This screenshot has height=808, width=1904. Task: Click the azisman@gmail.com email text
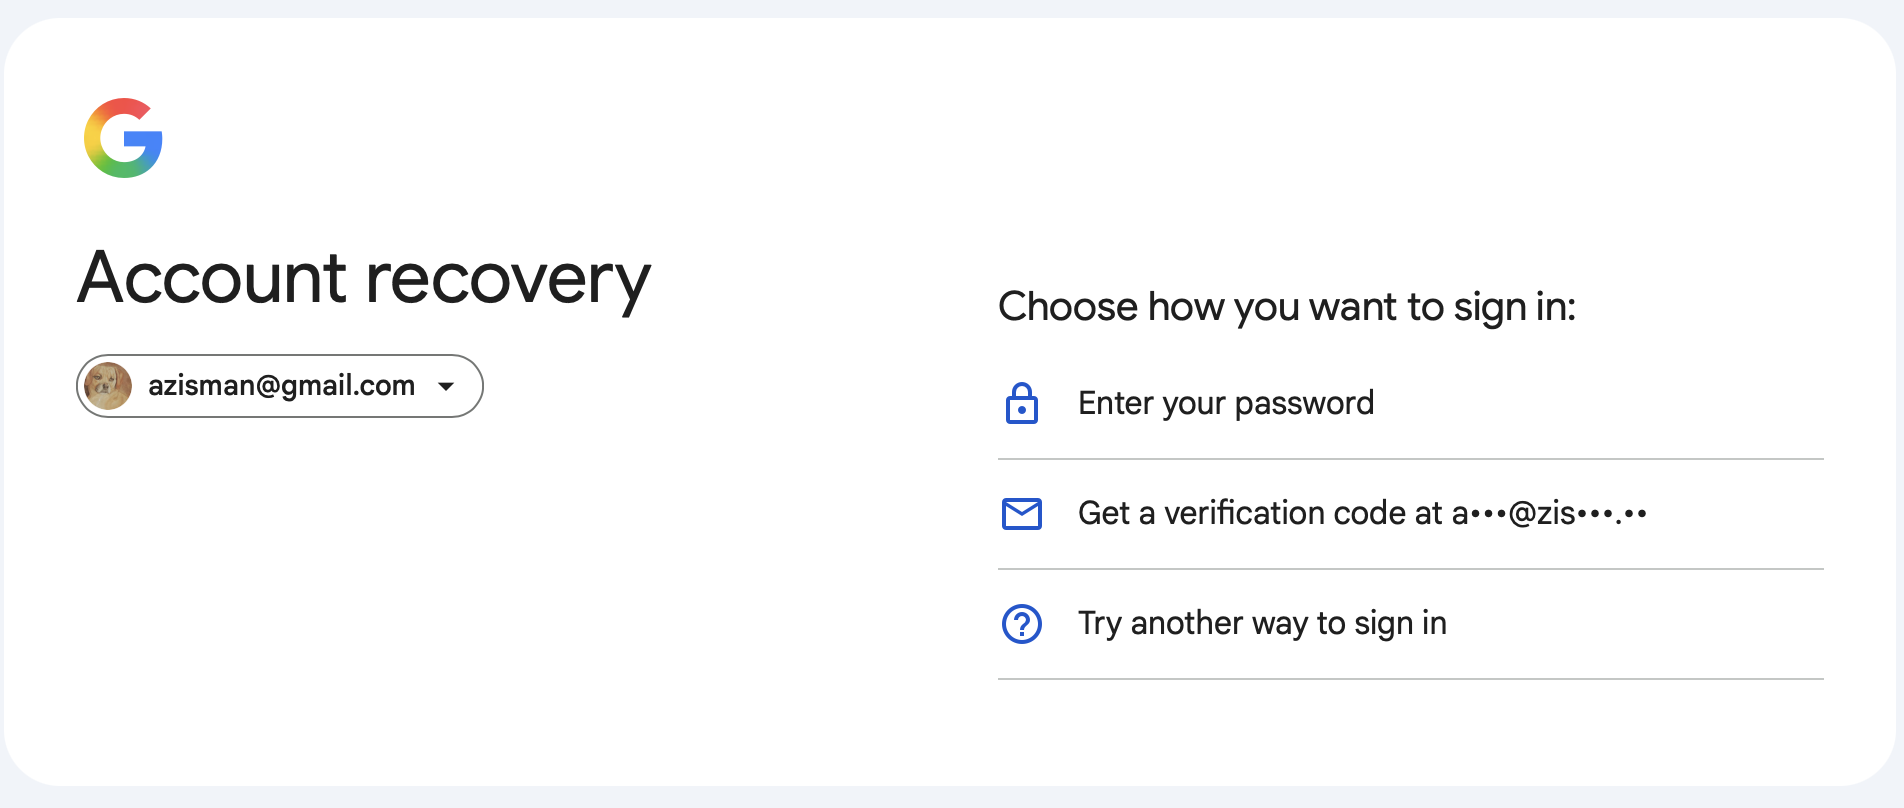click(x=281, y=385)
